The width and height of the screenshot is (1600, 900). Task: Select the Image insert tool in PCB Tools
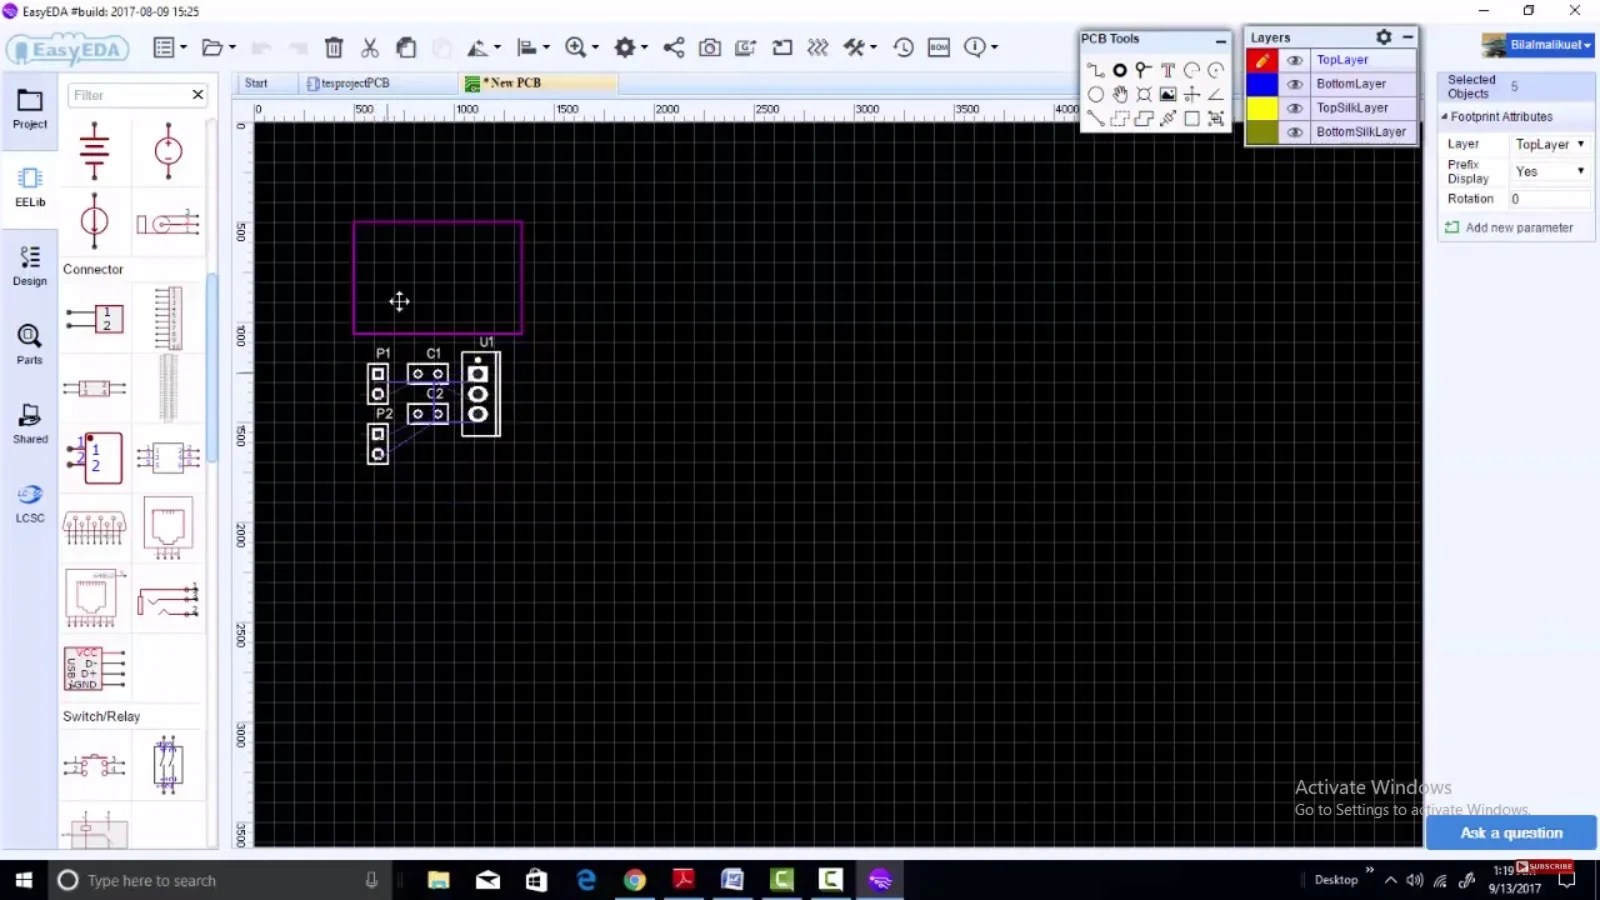coord(1167,94)
